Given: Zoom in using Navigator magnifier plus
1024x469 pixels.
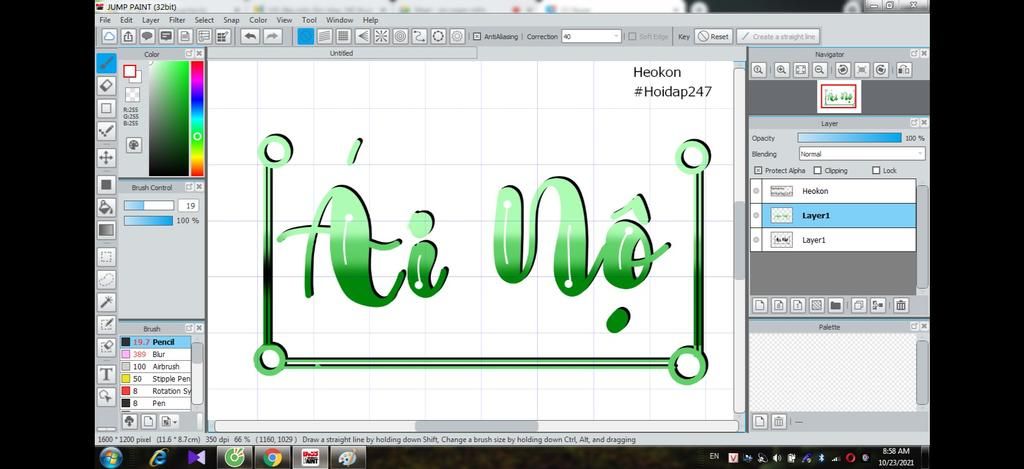Looking at the screenshot, I should point(782,70).
